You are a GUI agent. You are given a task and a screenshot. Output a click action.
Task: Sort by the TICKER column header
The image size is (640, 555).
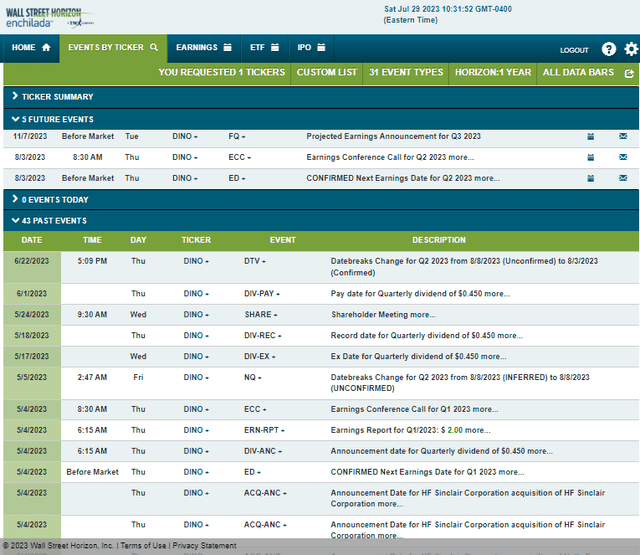(196, 240)
